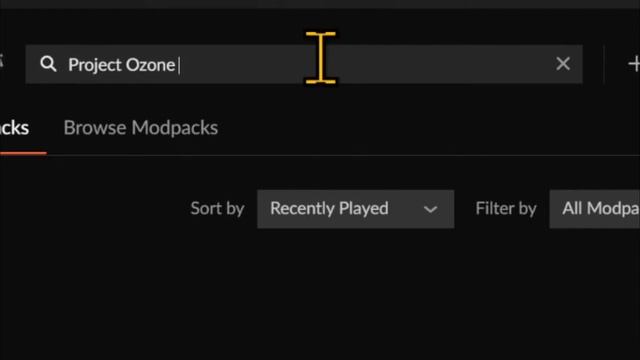Open the All Modpacks filter dropdown

point(595,209)
